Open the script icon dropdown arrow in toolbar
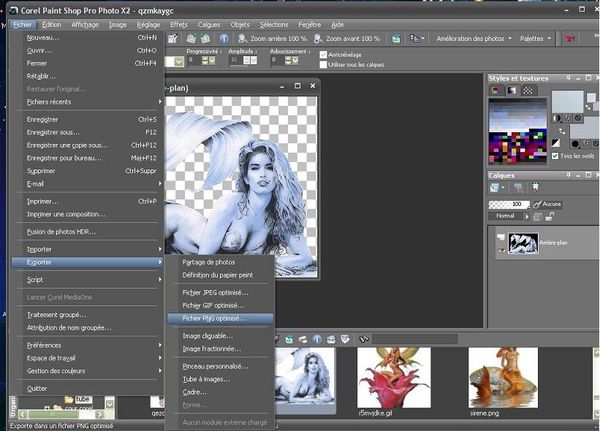 pos(422,39)
